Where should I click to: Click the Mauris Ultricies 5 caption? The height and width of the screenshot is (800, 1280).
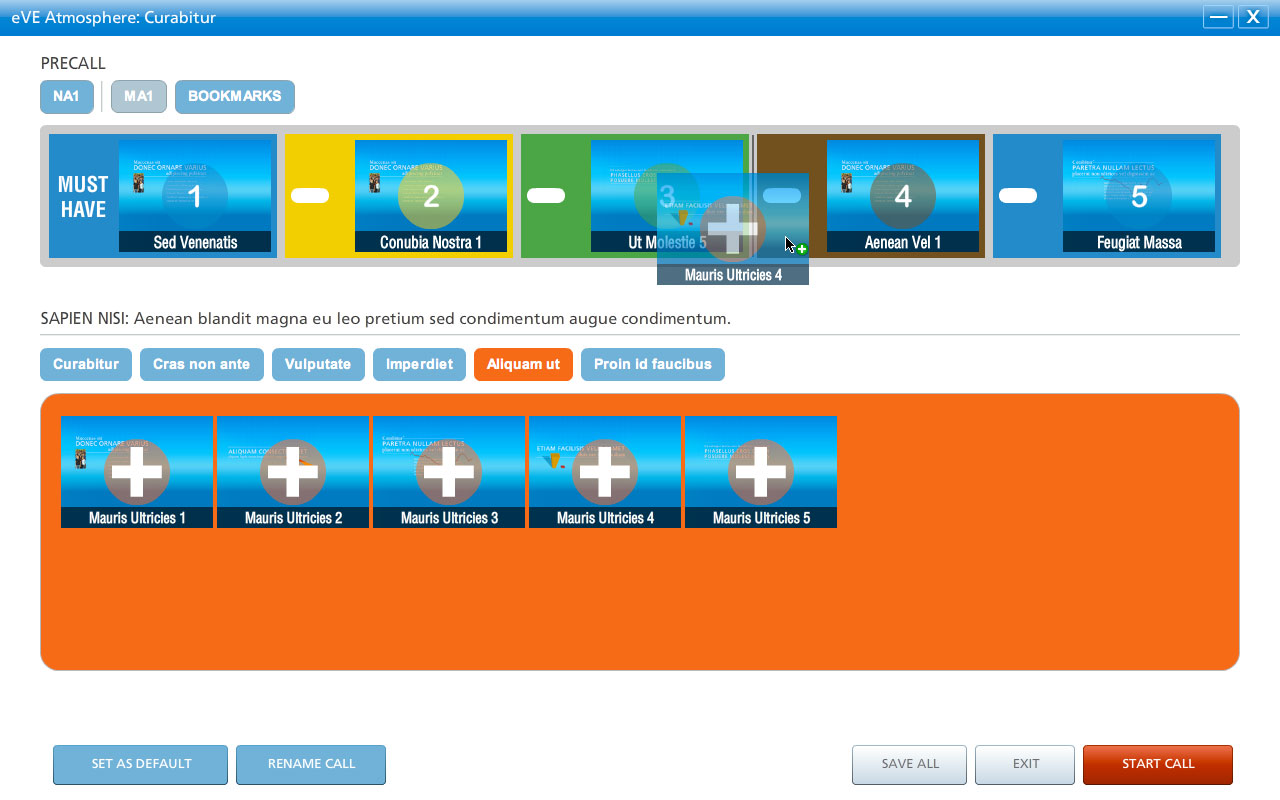[x=761, y=518]
